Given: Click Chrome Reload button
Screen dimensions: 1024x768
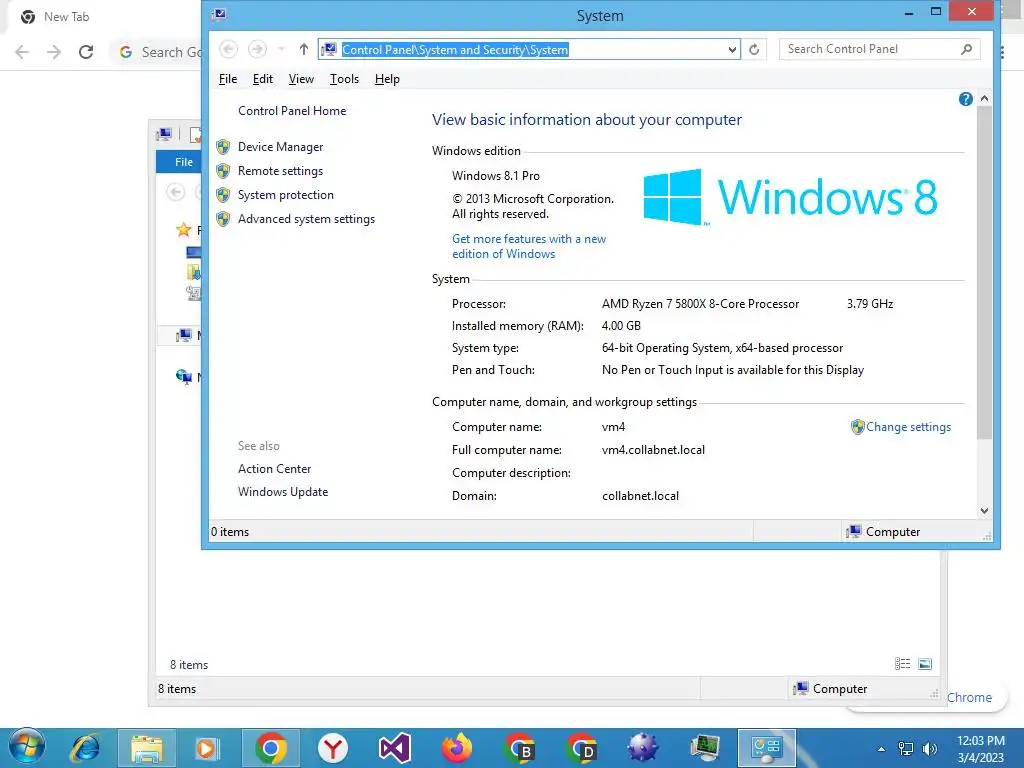Looking at the screenshot, I should tap(86, 52).
